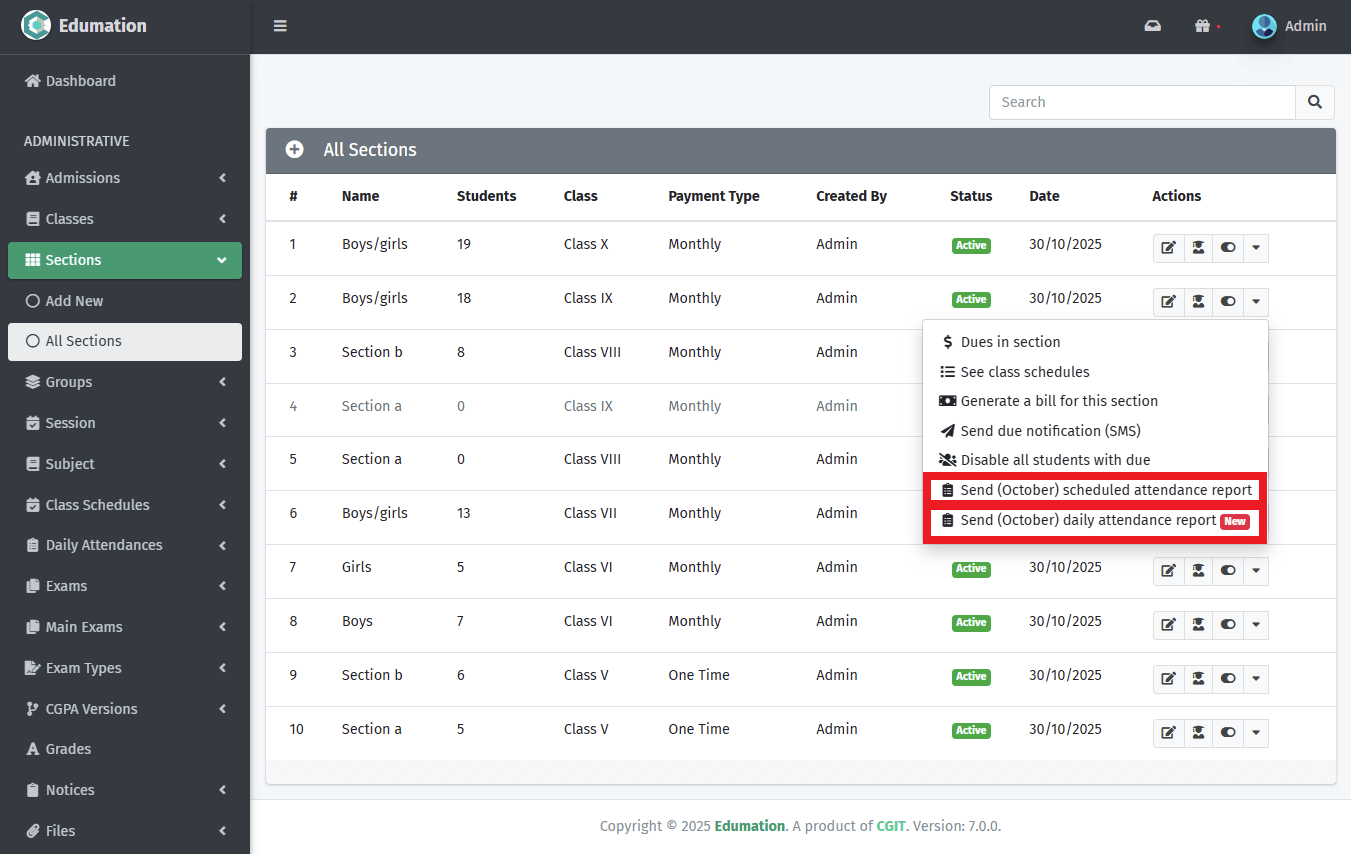Edit Section b of Class V
The height and width of the screenshot is (854, 1351).
point(1168,679)
